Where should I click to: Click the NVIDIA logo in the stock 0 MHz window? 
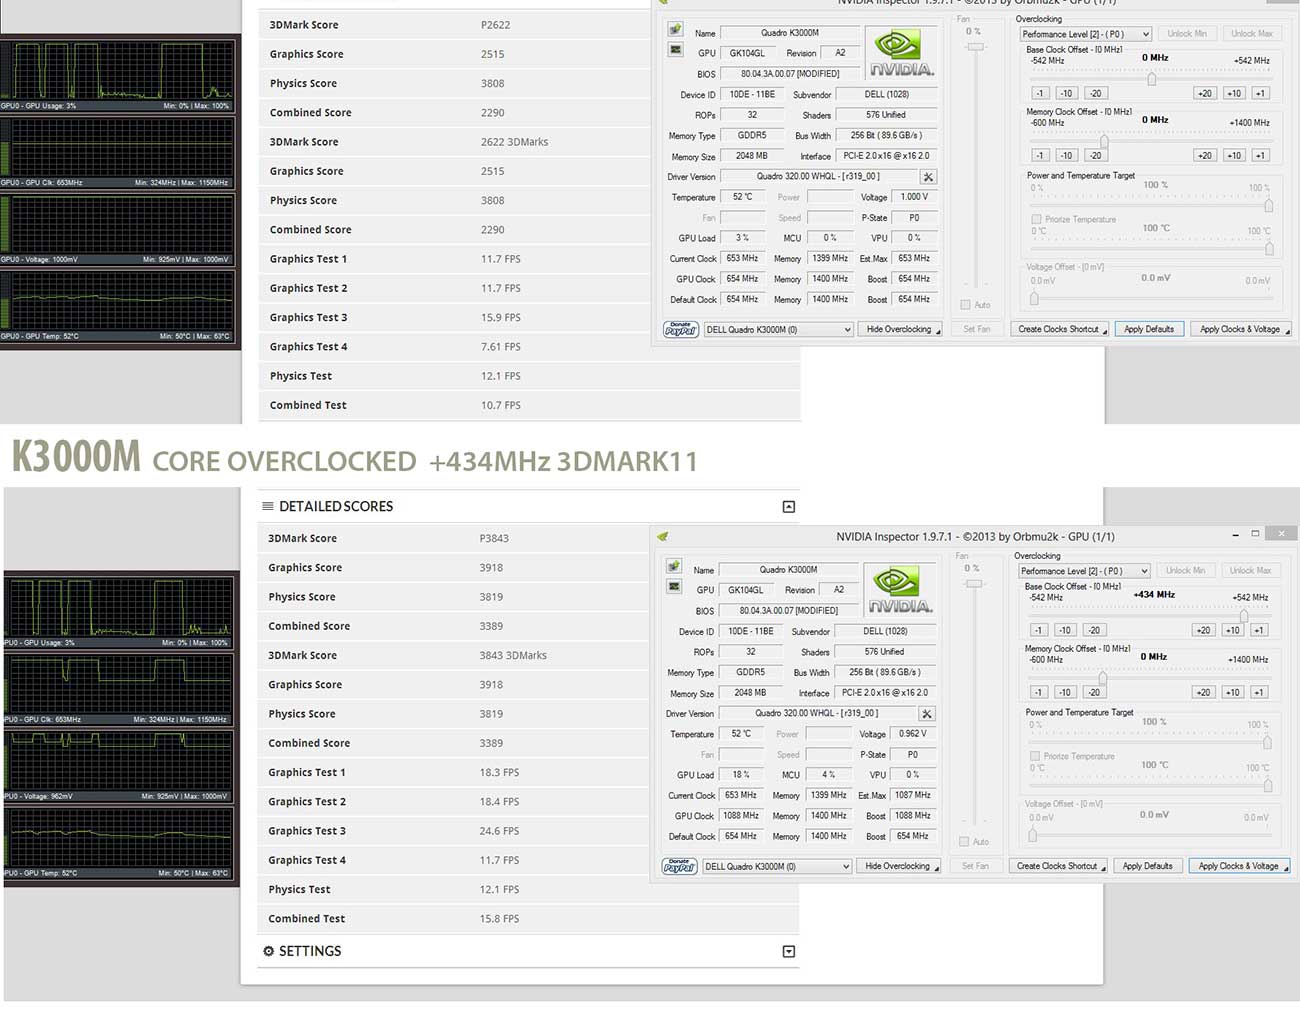point(900,54)
